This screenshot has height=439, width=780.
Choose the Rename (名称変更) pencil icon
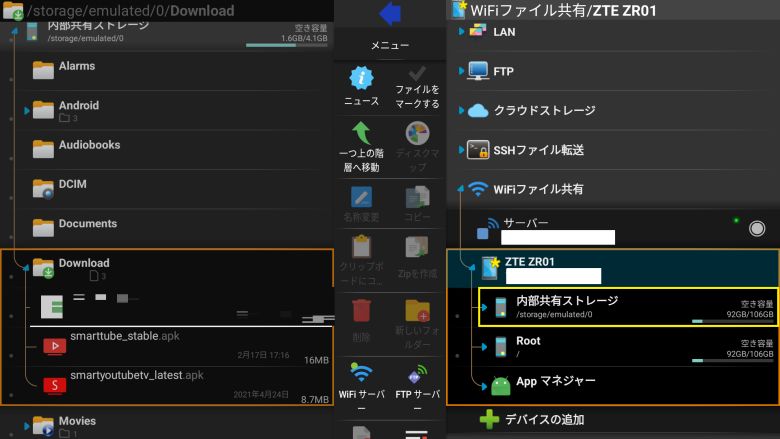(x=361, y=197)
